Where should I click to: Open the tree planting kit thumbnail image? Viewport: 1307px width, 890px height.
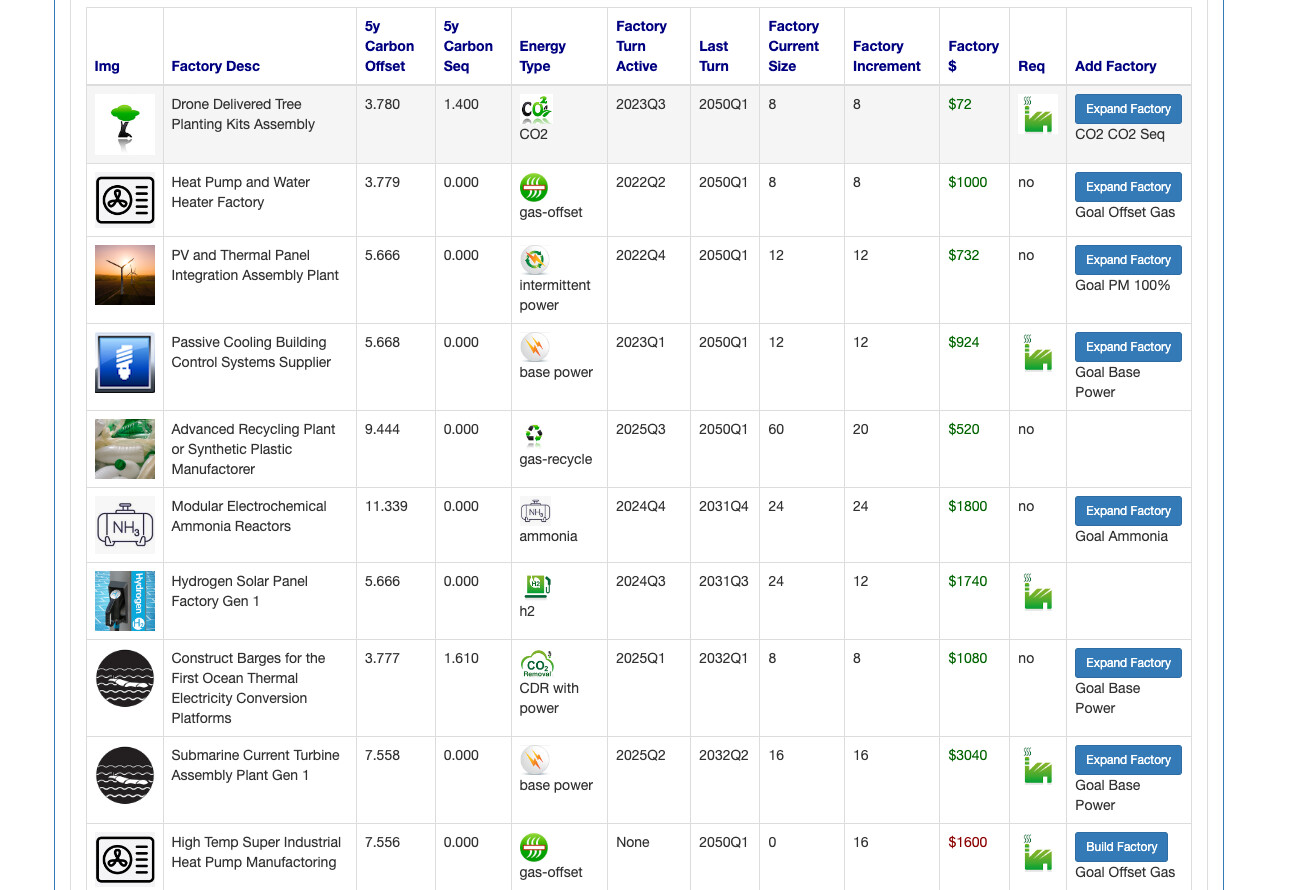[125, 124]
